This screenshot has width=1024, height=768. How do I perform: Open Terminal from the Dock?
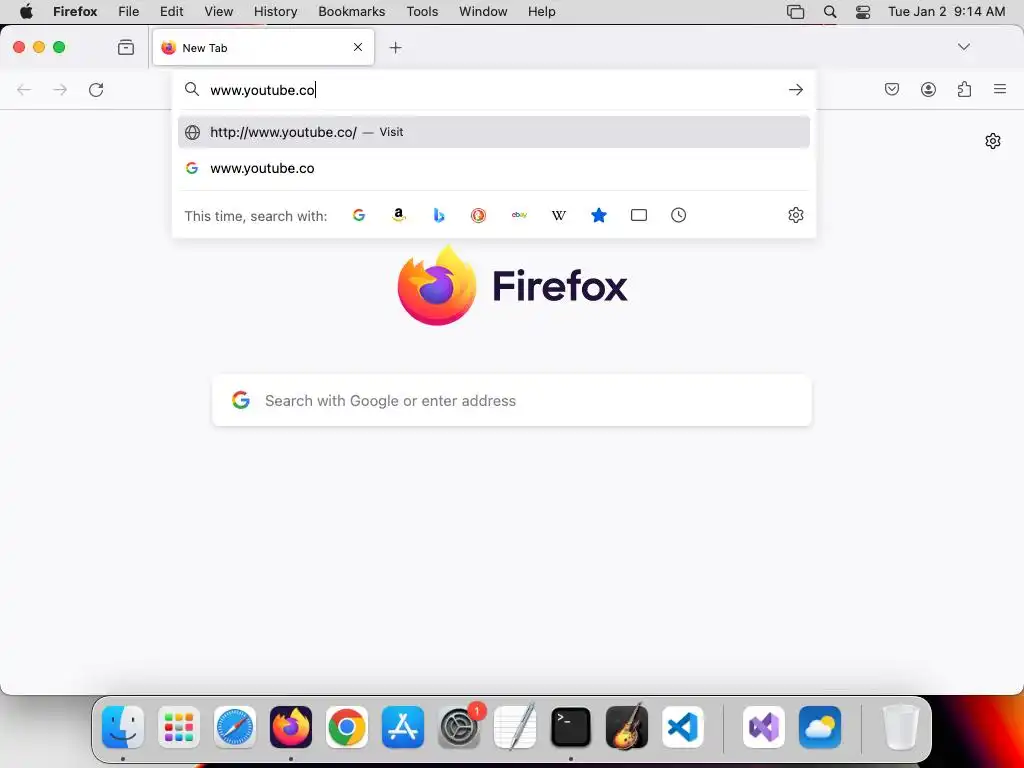point(571,727)
